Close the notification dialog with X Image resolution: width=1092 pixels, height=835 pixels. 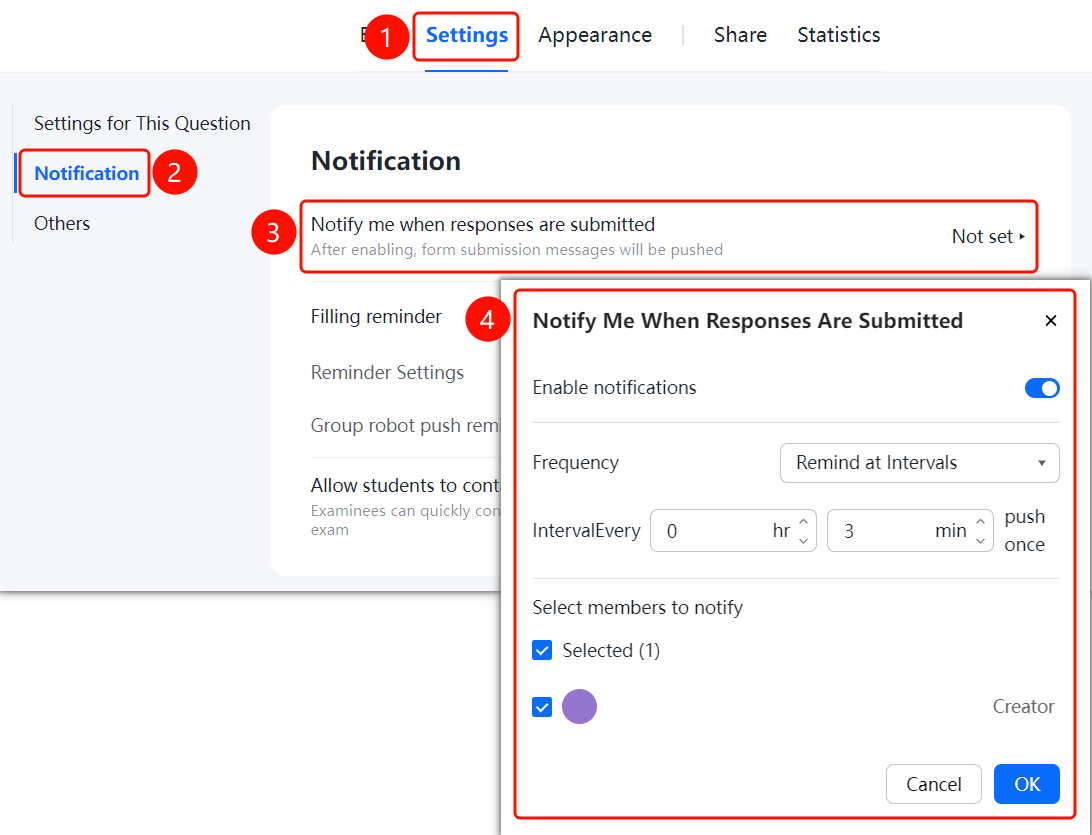point(1051,320)
